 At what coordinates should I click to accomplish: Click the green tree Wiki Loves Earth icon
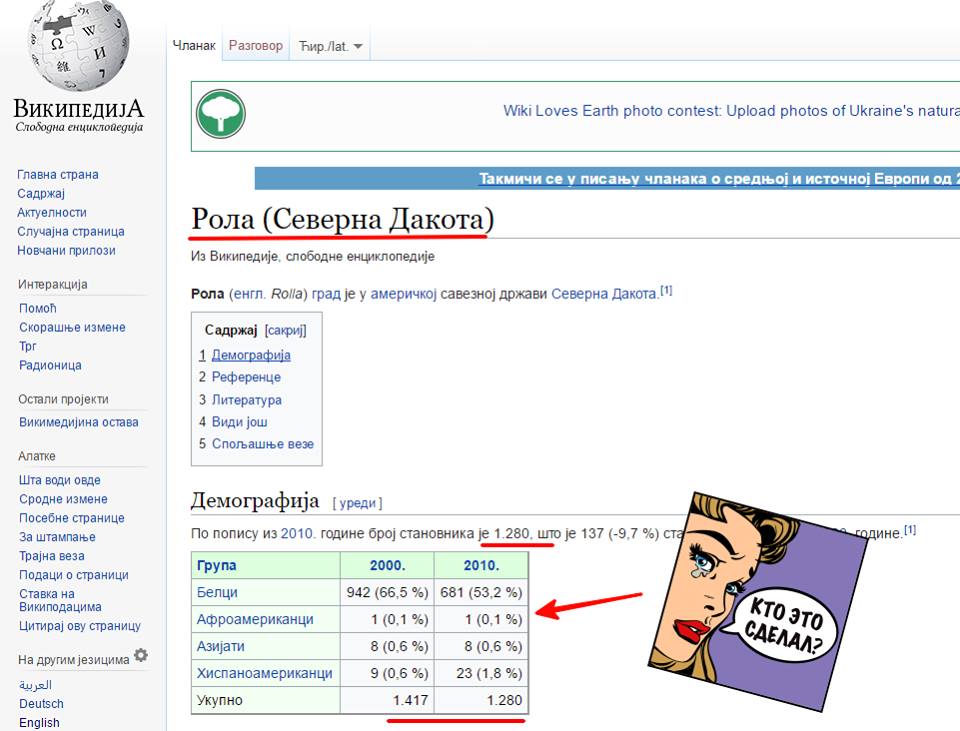[220, 113]
